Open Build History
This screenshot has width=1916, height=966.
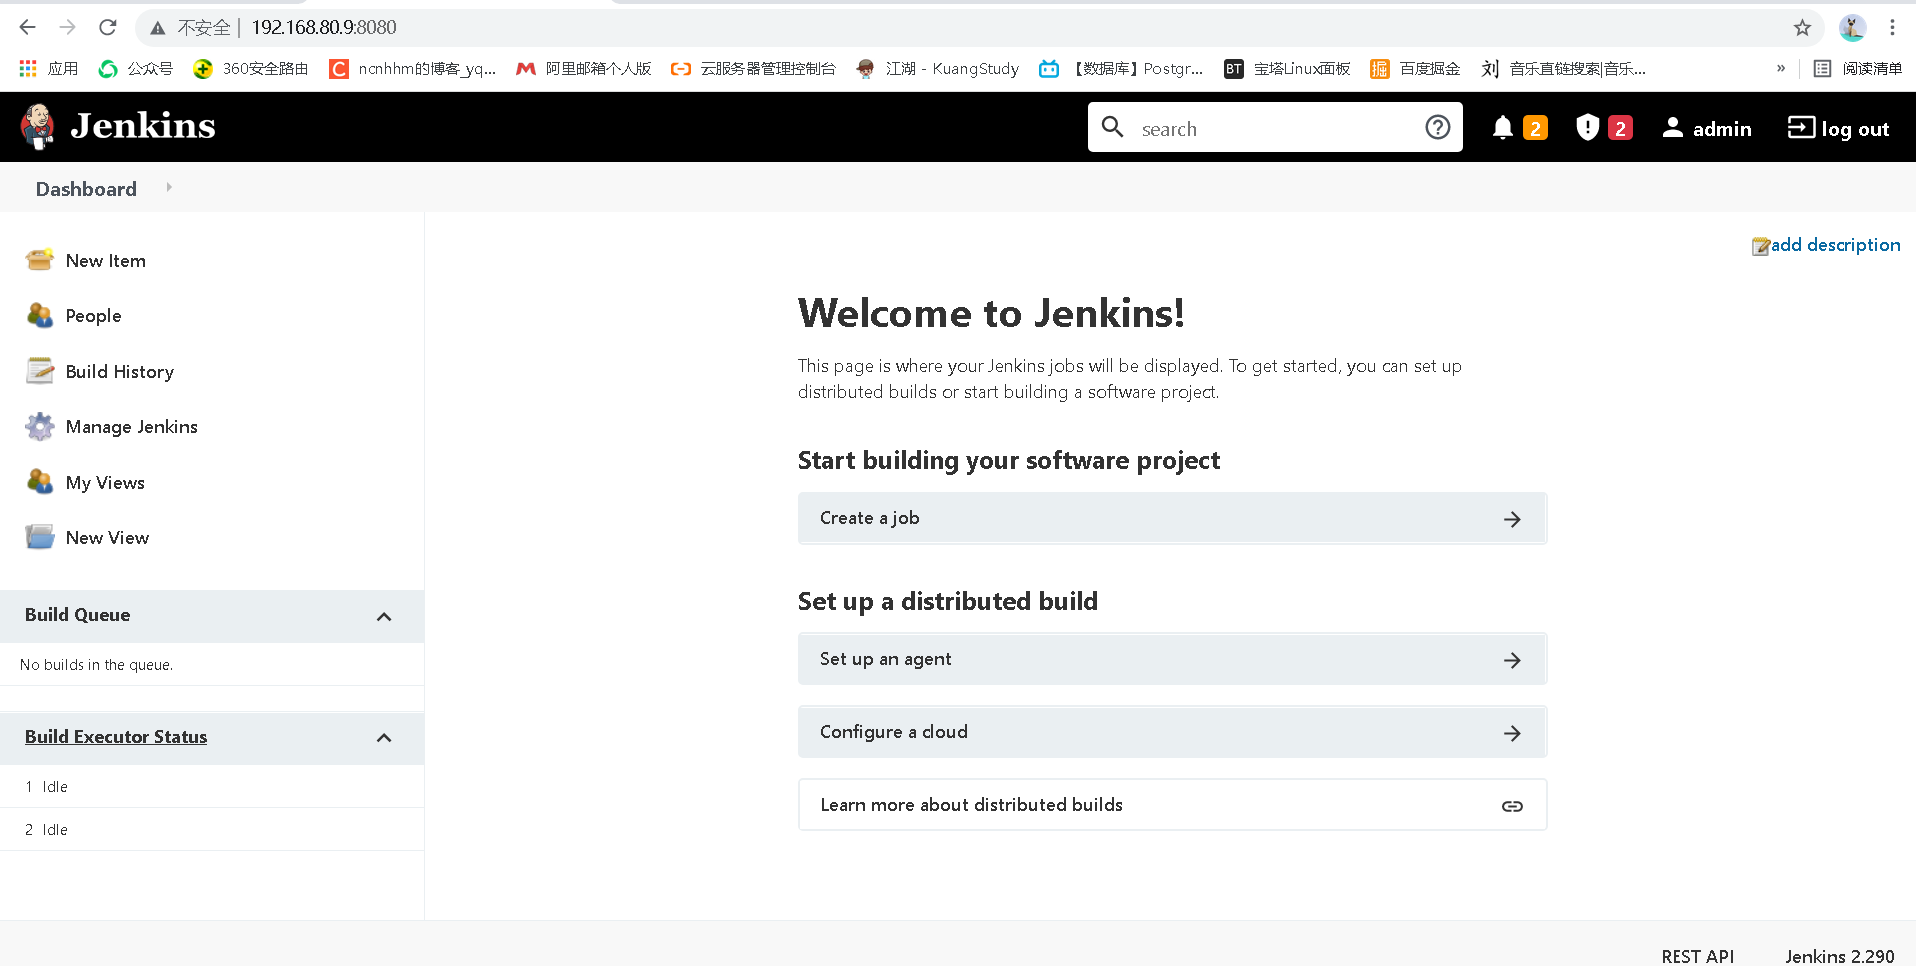point(120,372)
